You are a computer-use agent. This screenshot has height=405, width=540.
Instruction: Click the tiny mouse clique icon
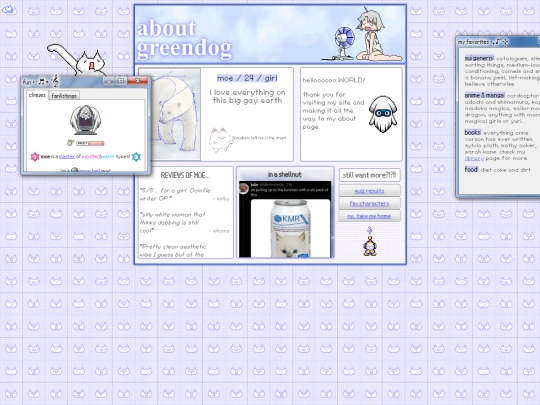click(71, 142)
